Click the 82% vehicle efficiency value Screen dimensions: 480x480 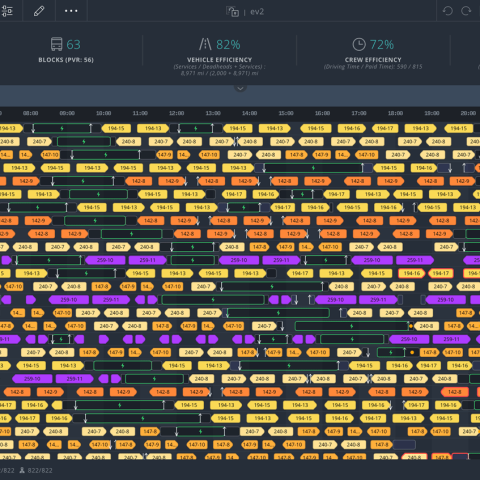point(228,44)
